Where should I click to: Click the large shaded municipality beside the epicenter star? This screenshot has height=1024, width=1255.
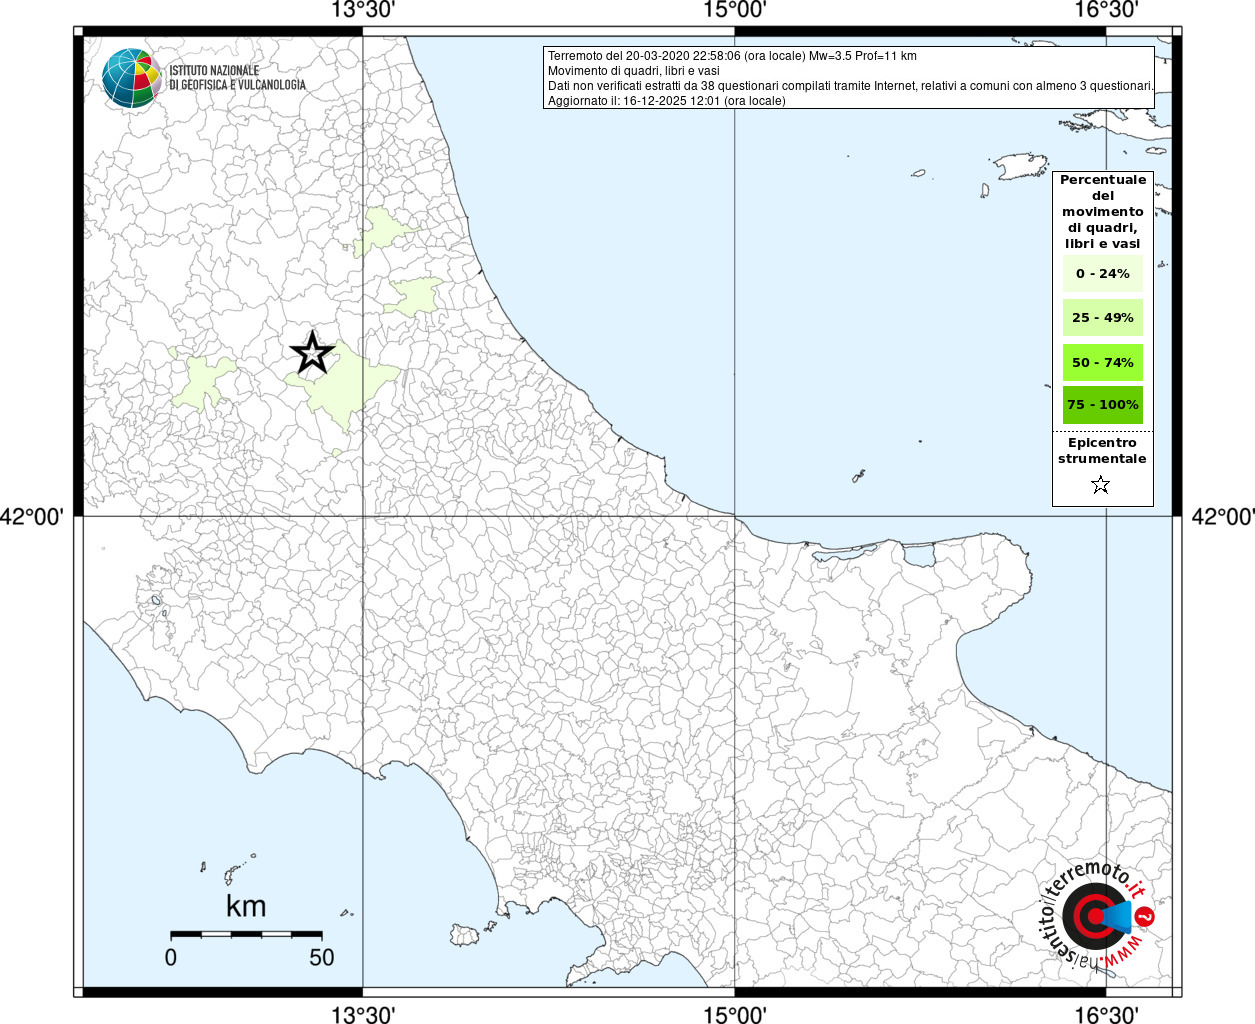tap(345, 385)
